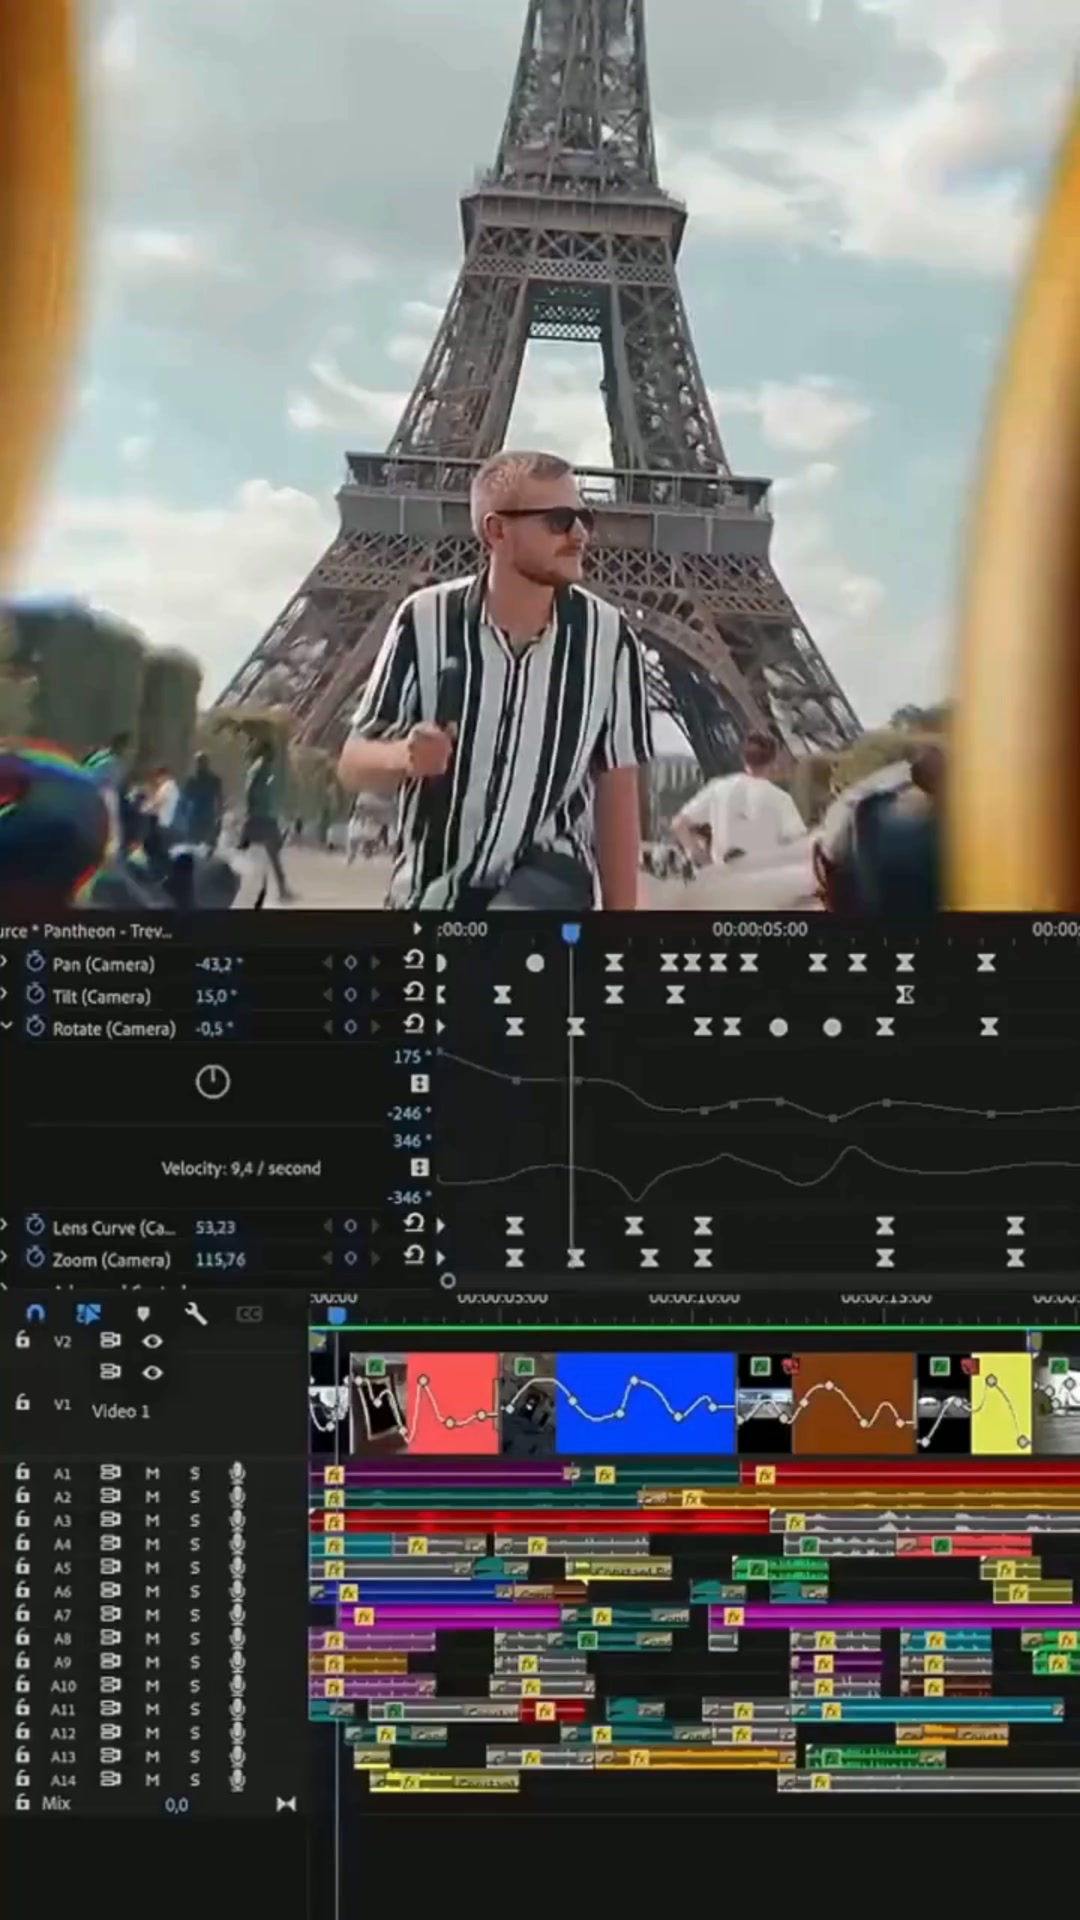Click the Rotate (Camera) angle dial

(212, 1081)
